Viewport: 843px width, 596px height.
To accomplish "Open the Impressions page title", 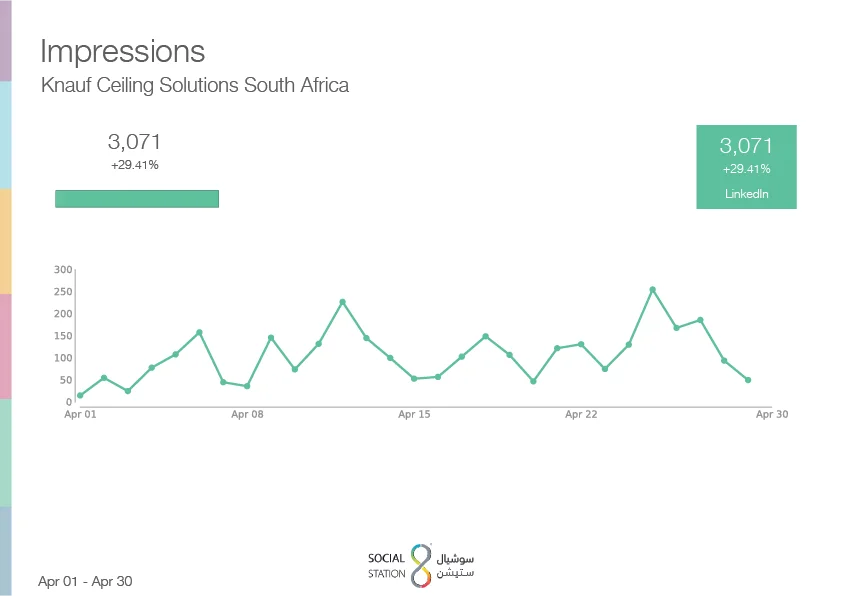I will (x=122, y=51).
